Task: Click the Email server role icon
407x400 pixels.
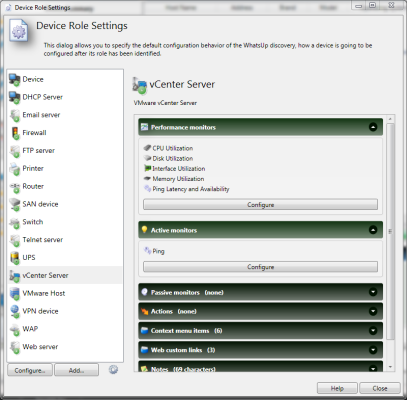Action: coord(14,115)
